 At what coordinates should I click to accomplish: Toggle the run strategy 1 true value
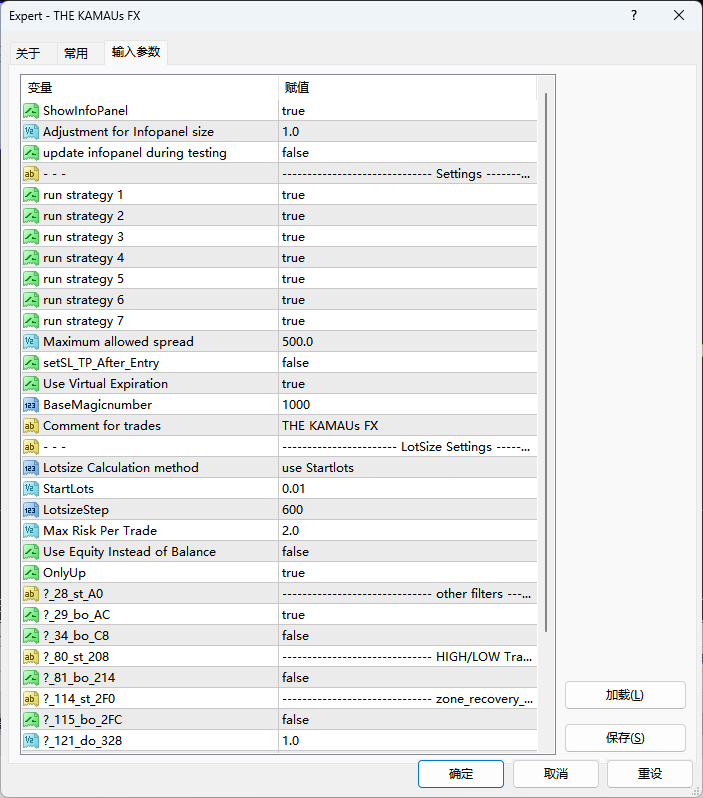pos(407,195)
